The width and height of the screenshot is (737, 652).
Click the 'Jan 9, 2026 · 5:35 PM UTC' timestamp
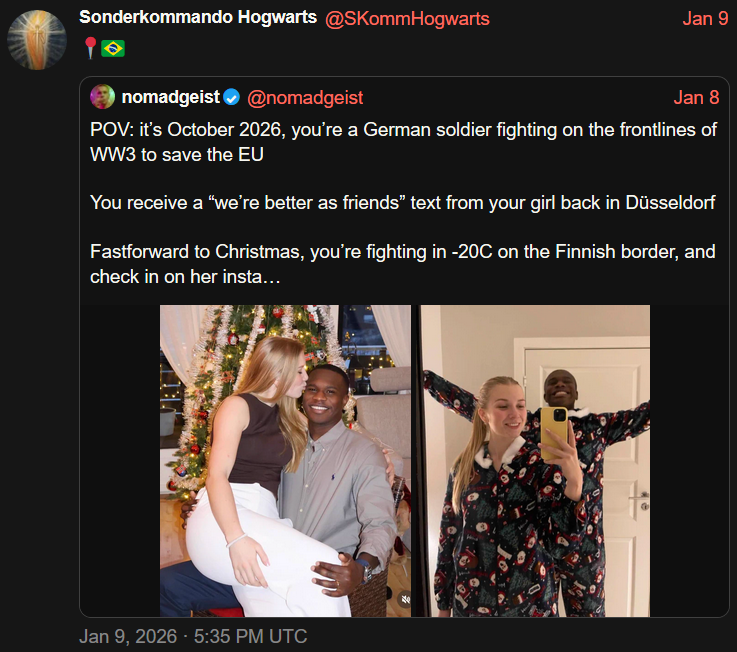193,636
